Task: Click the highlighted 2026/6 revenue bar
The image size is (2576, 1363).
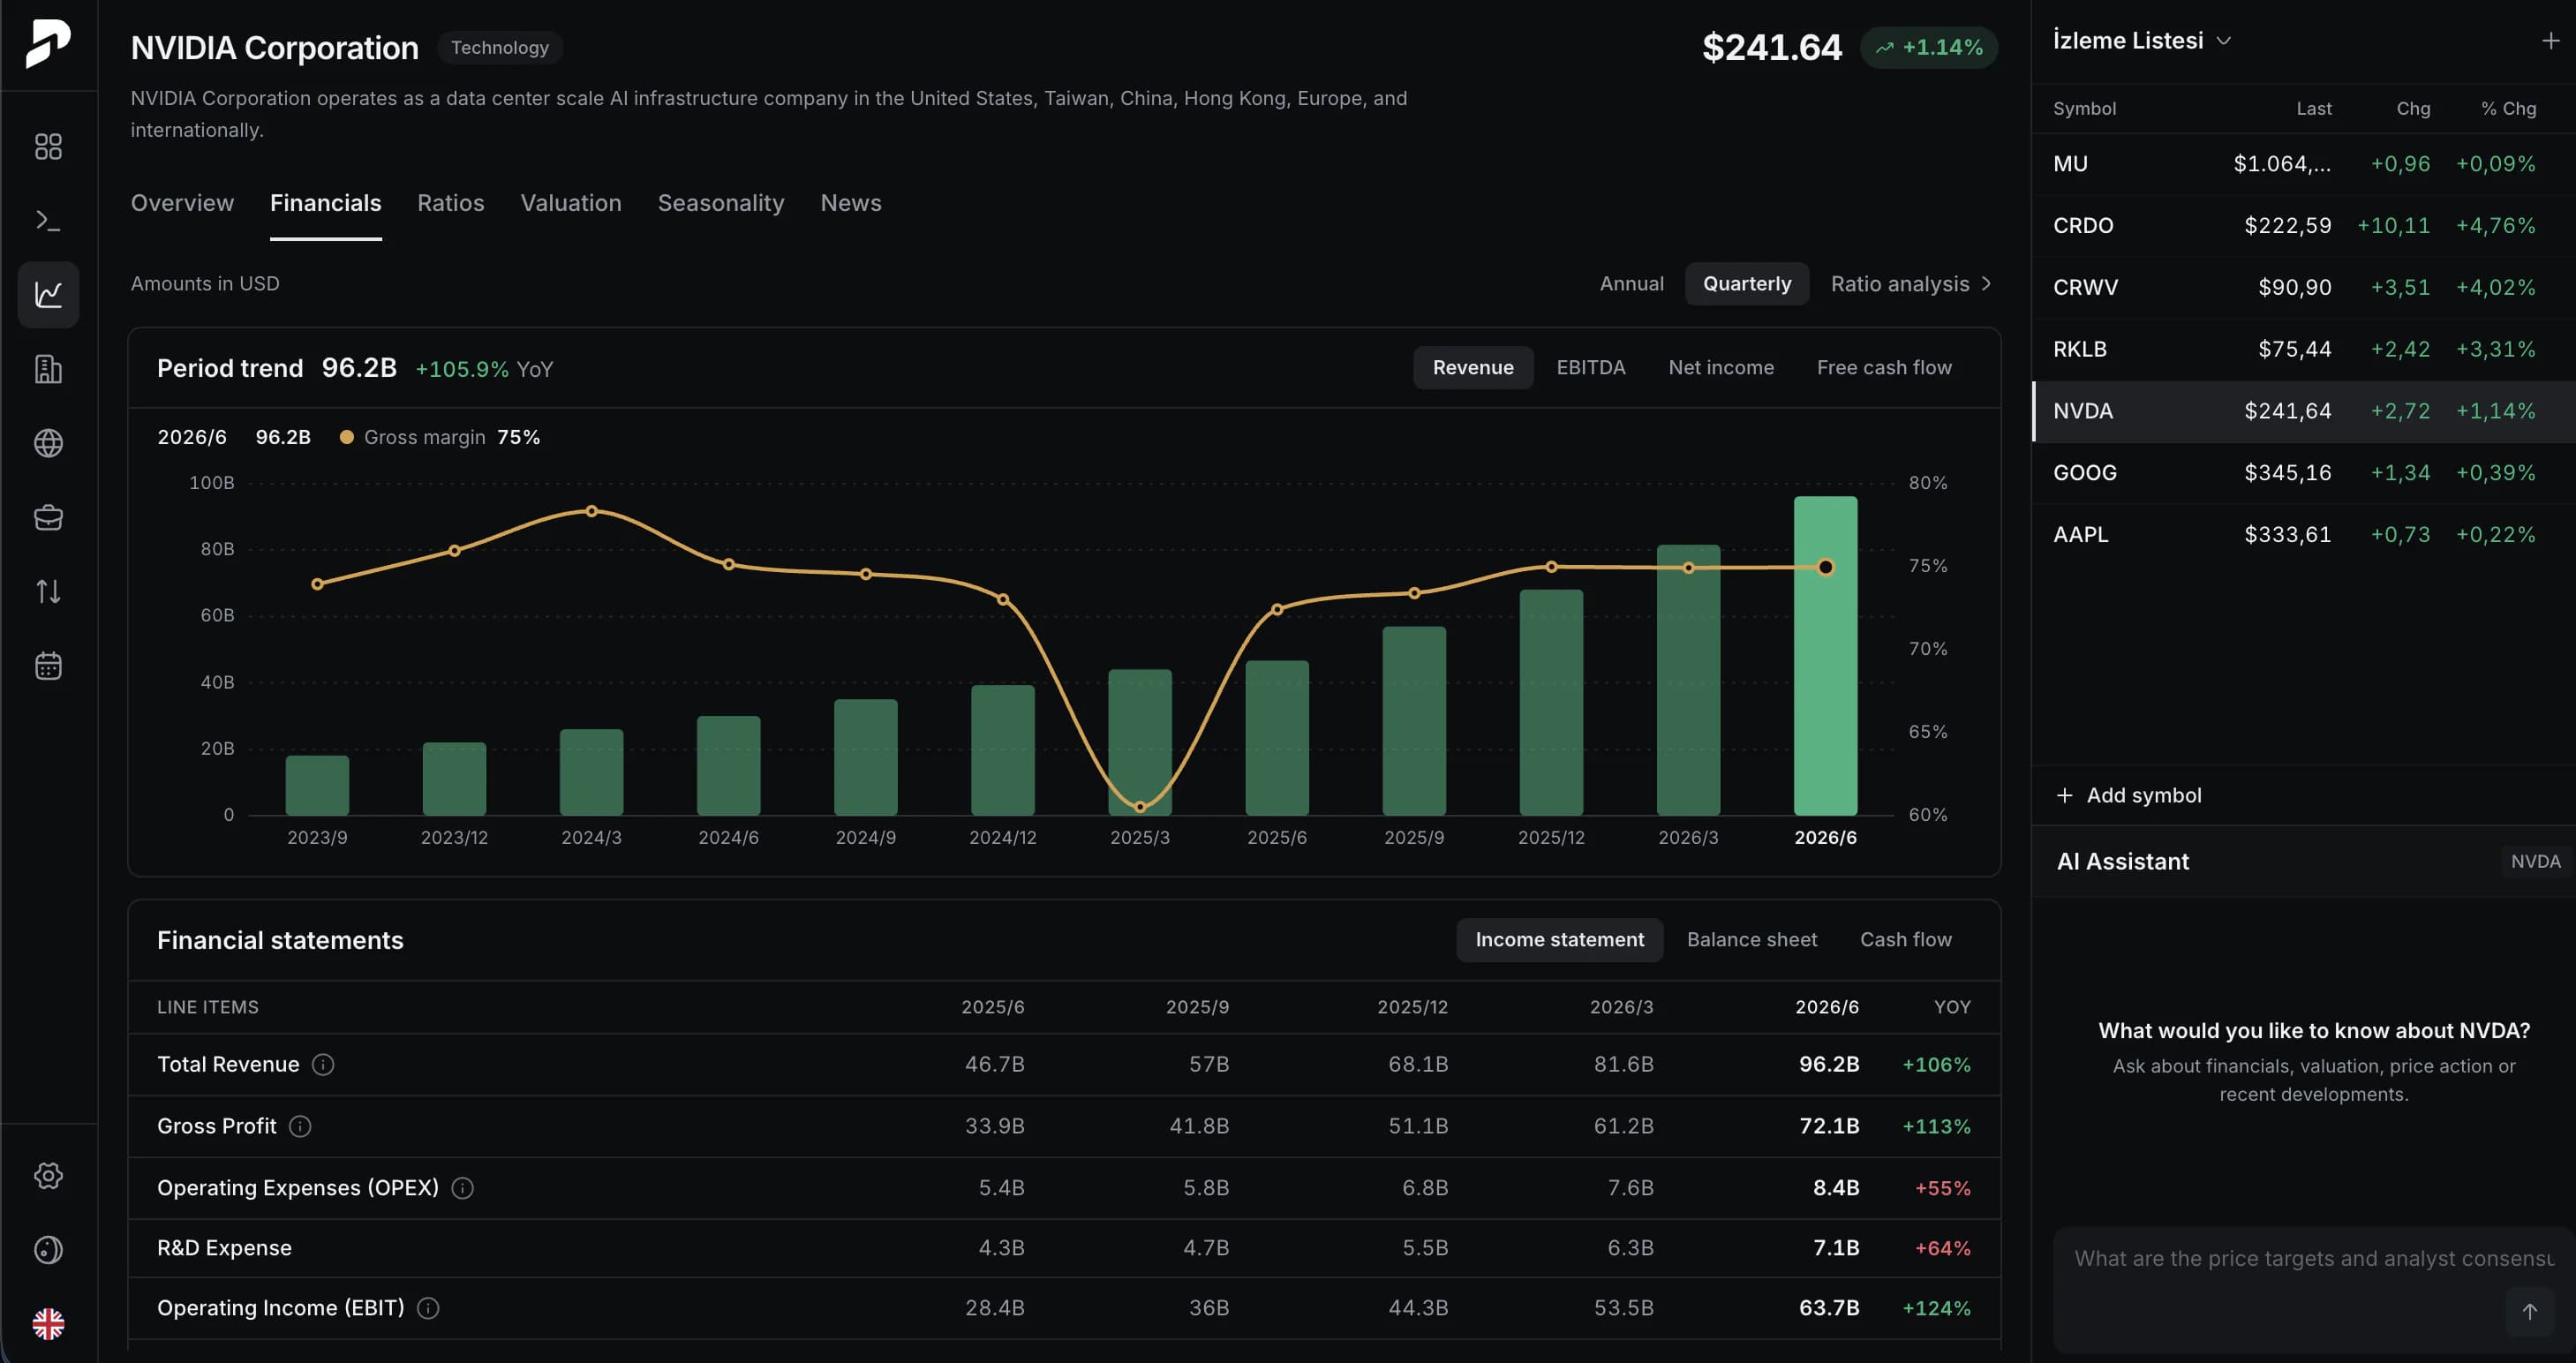Action: click(x=1825, y=656)
